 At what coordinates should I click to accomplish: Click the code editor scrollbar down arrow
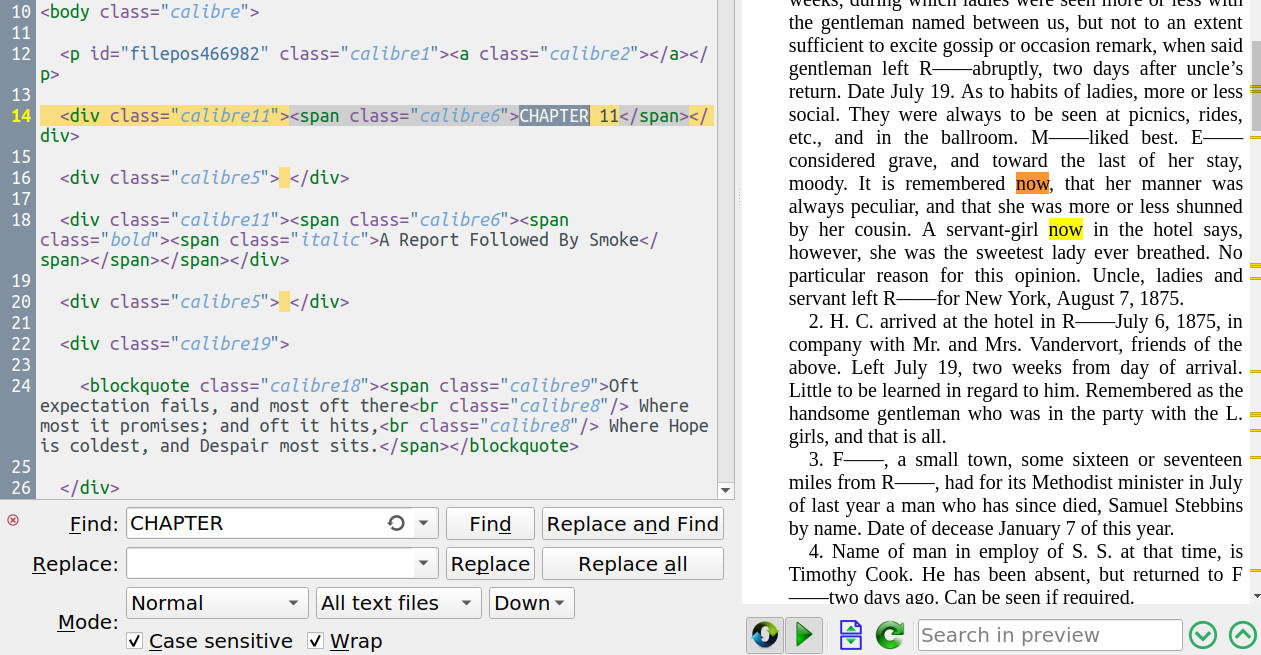coord(726,490)
